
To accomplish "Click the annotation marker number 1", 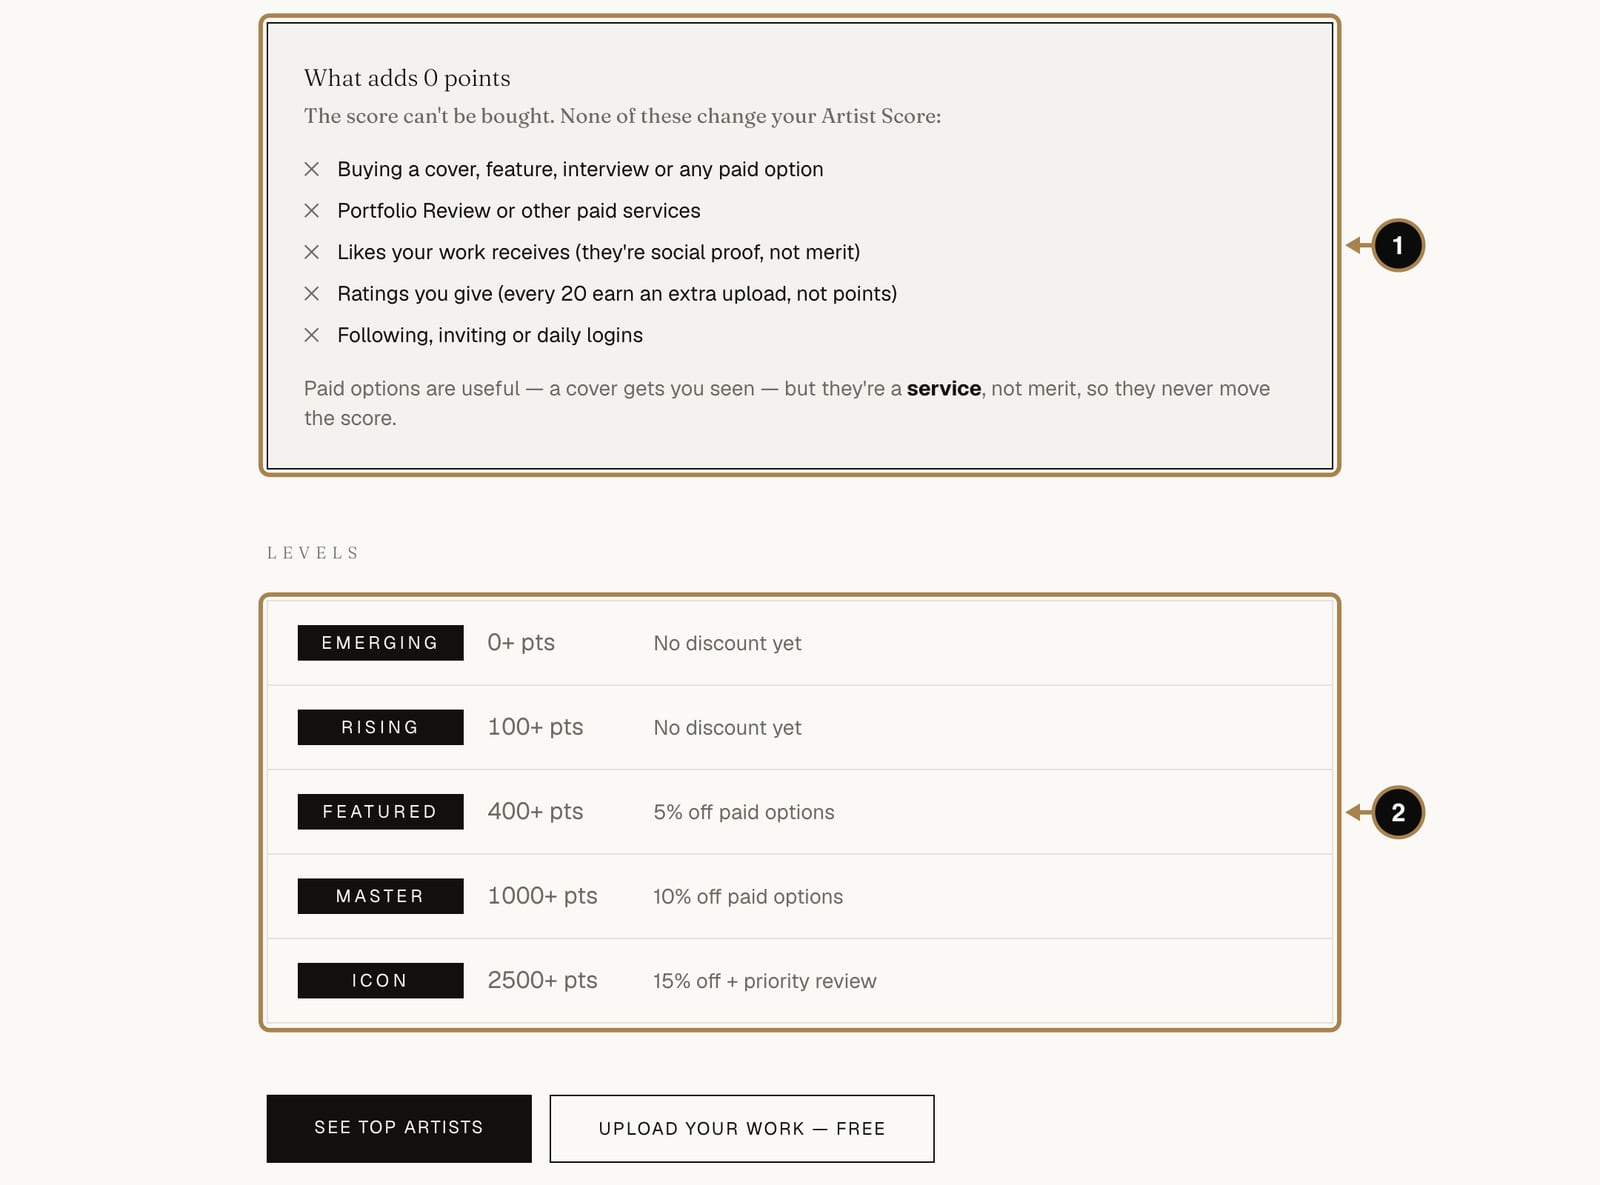I will tap(1397, 245).
